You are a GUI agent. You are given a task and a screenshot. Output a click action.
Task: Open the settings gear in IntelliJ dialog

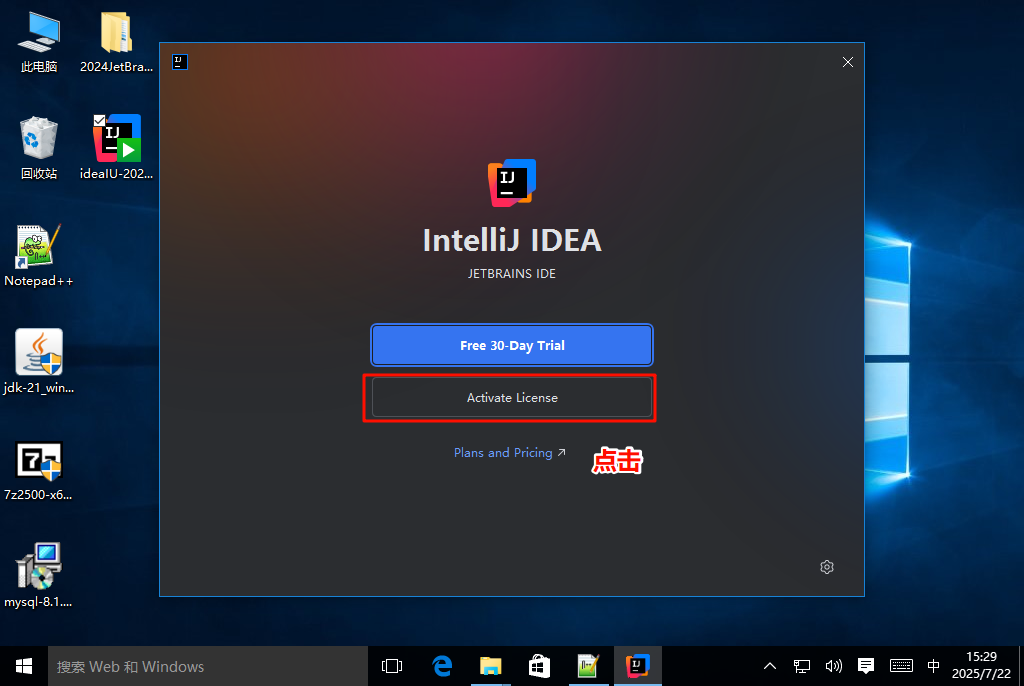coord(827,567)
